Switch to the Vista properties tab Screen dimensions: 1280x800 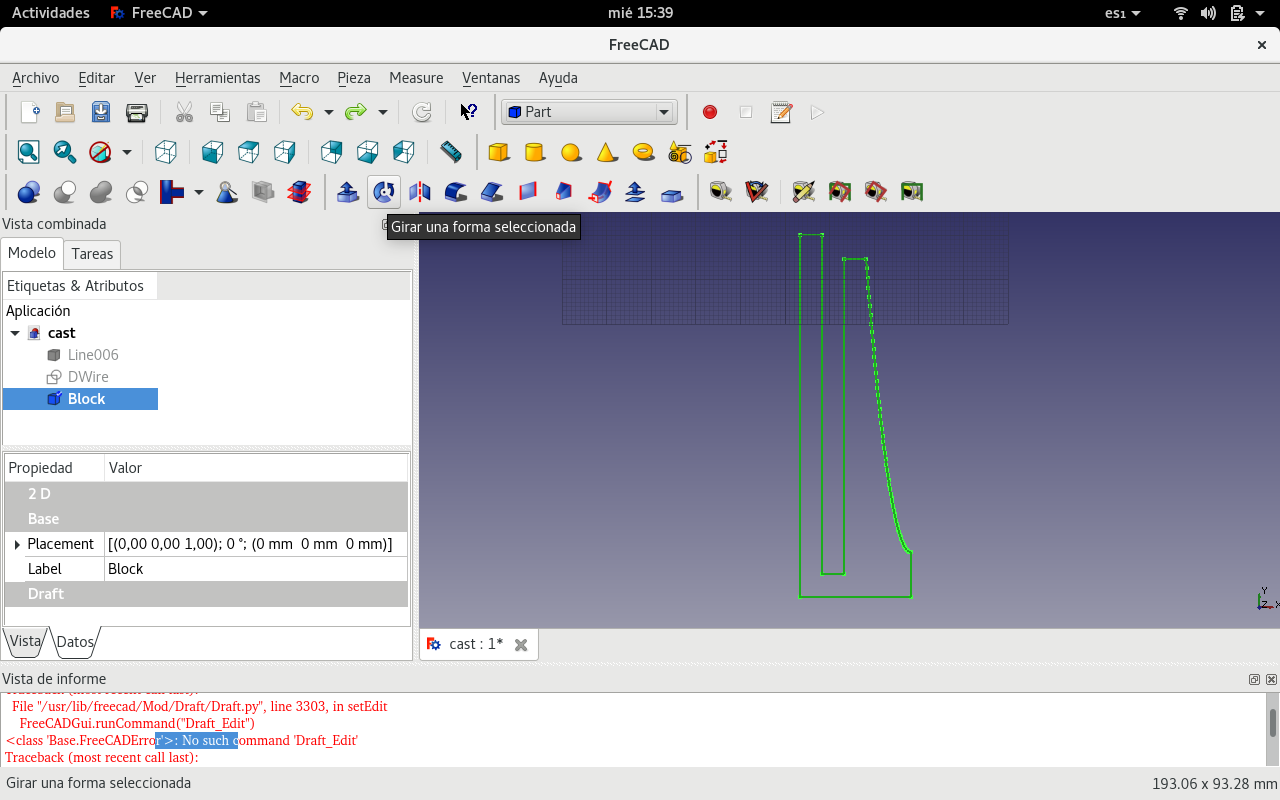point(25,641)
